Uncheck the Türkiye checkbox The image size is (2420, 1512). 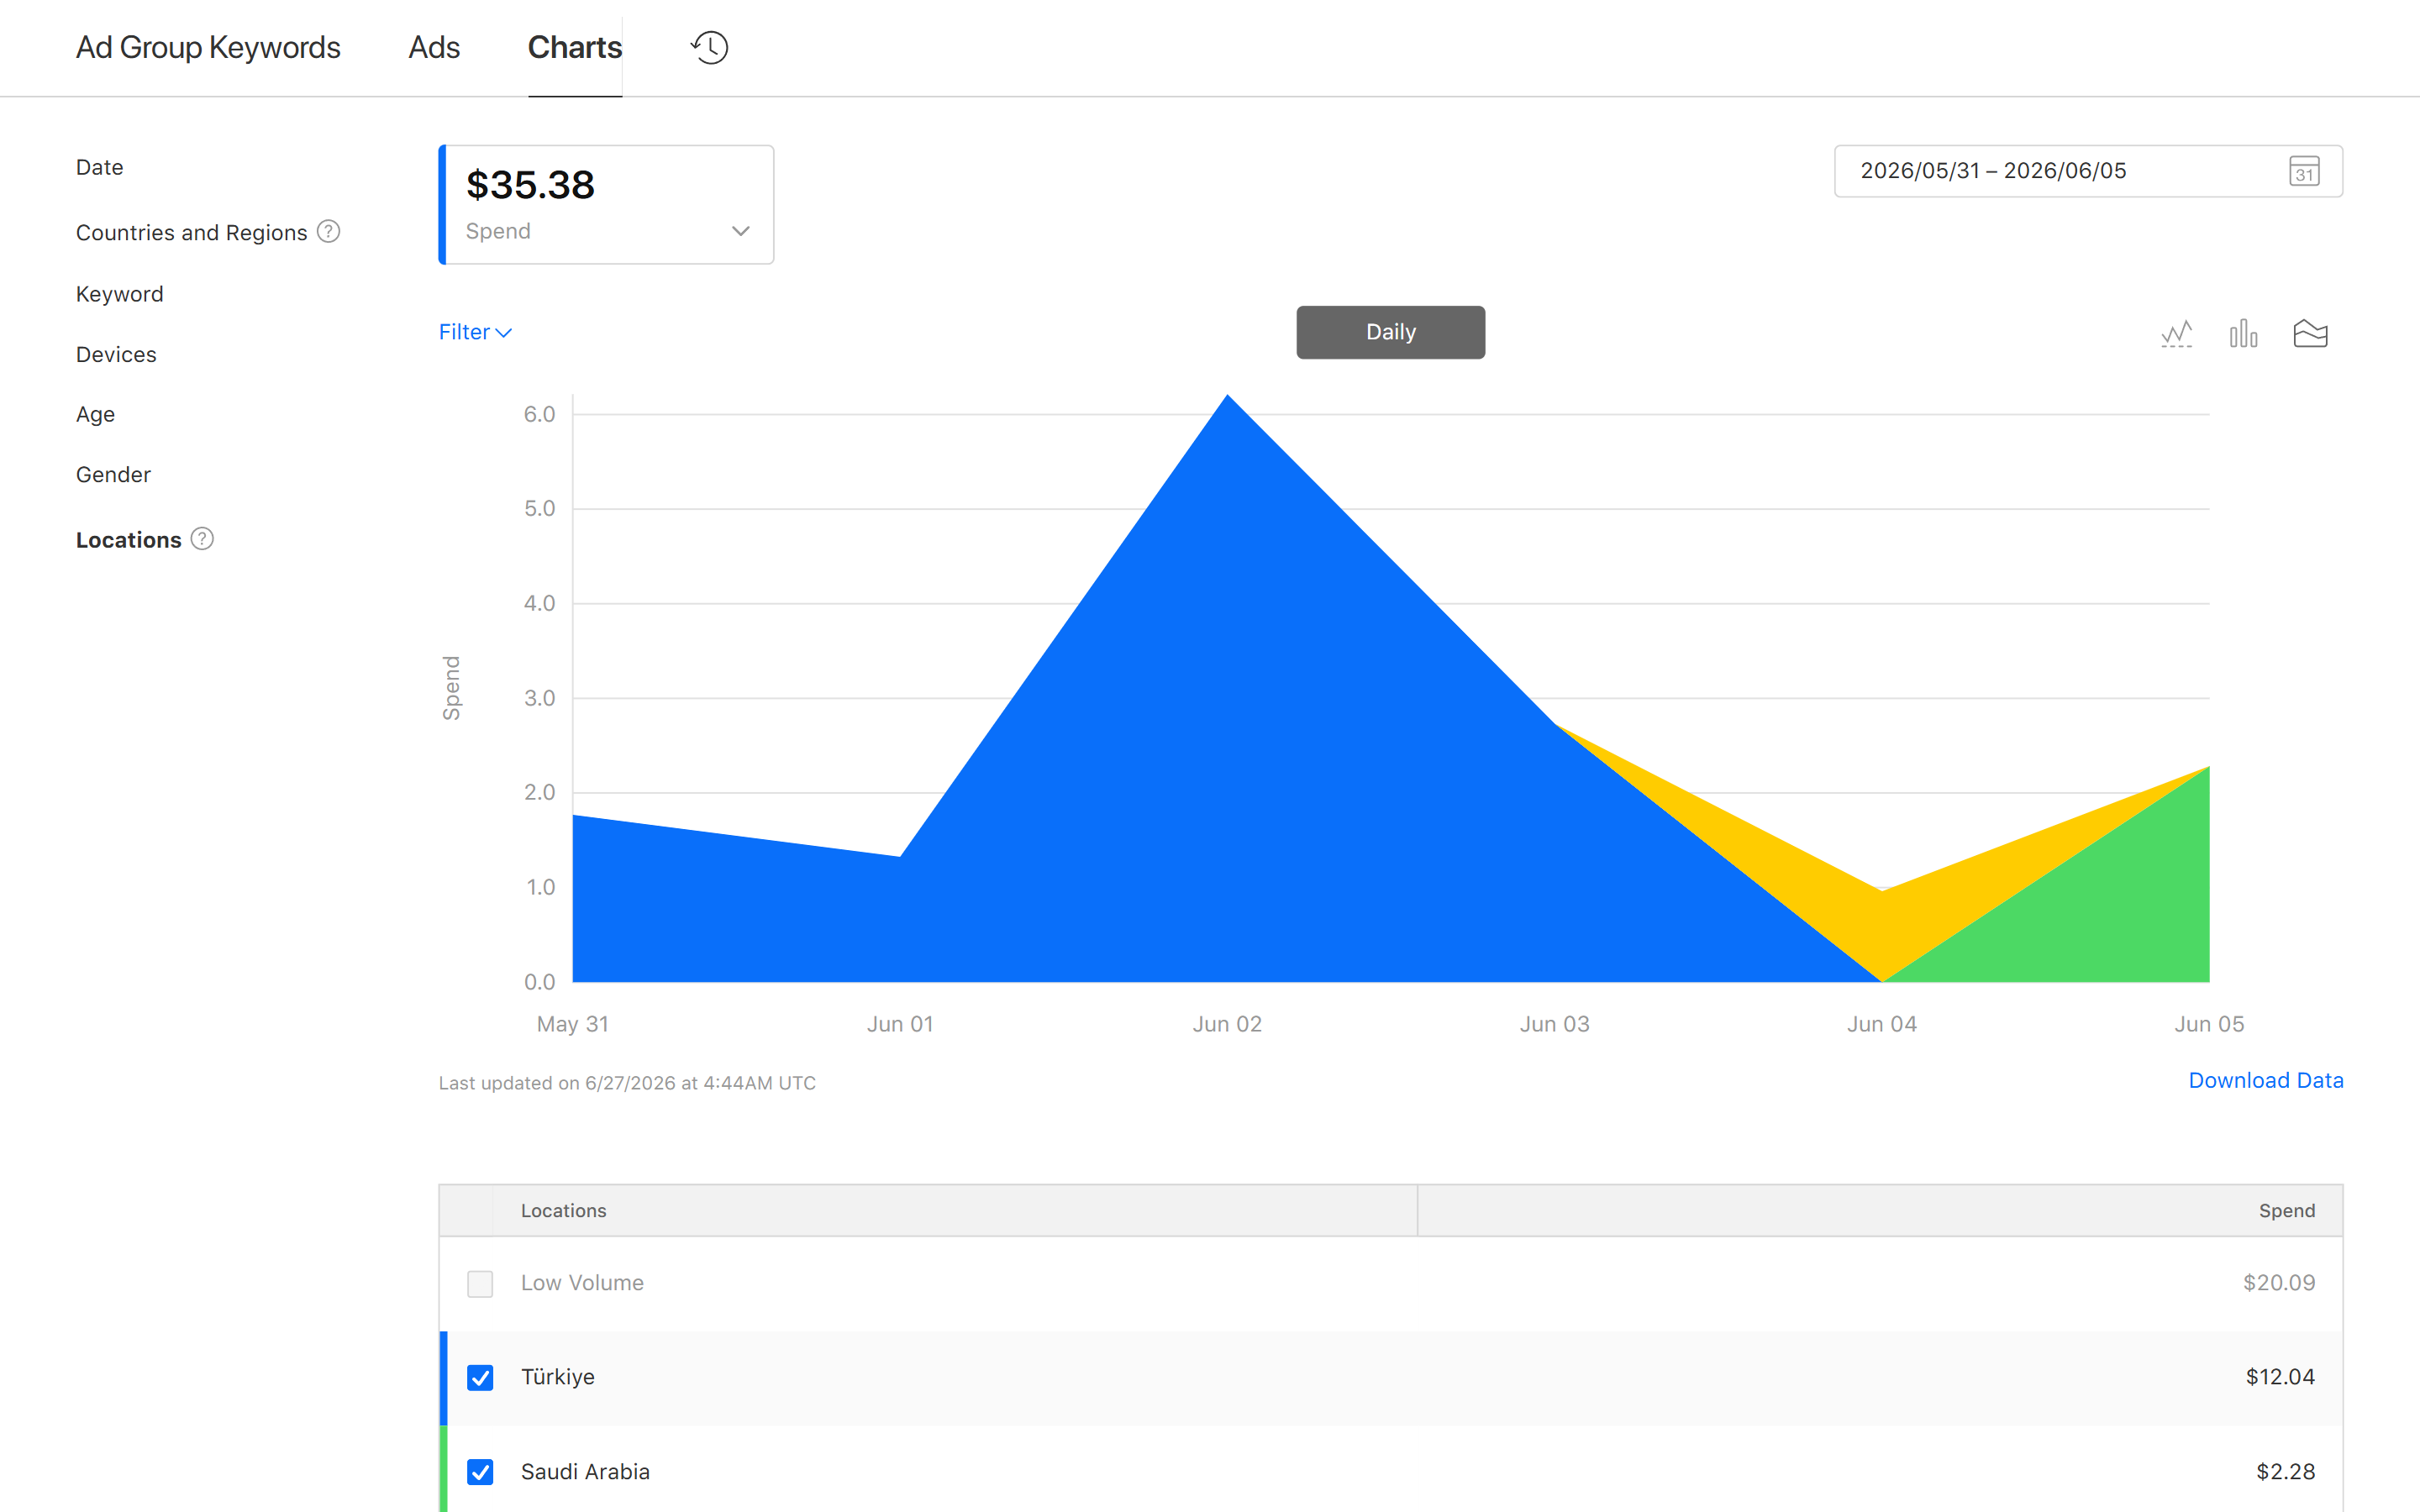click(x=480, y=1377)
